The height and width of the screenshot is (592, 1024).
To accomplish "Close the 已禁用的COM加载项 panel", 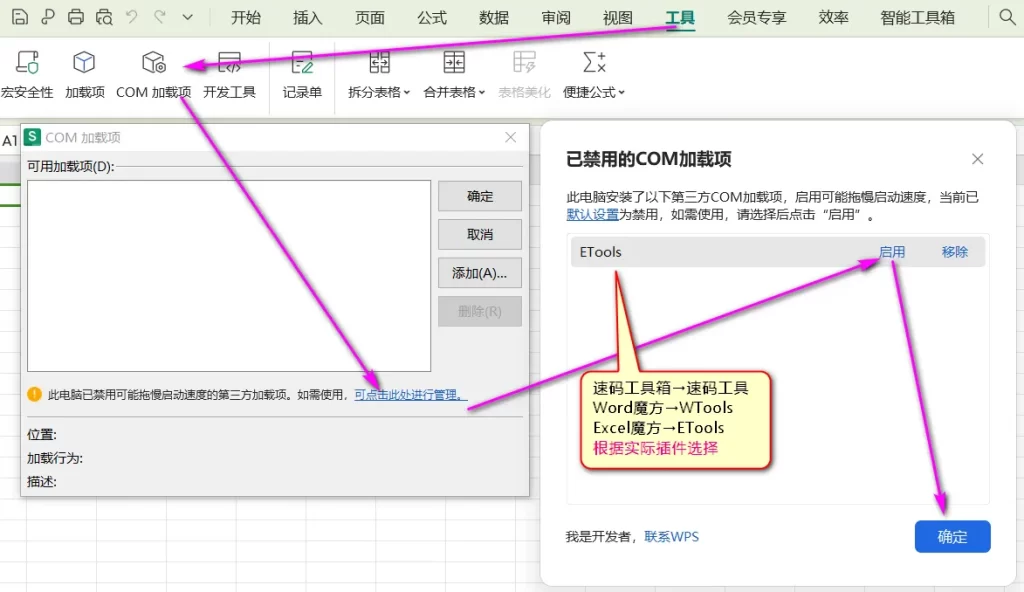I will tap(978, 159).
